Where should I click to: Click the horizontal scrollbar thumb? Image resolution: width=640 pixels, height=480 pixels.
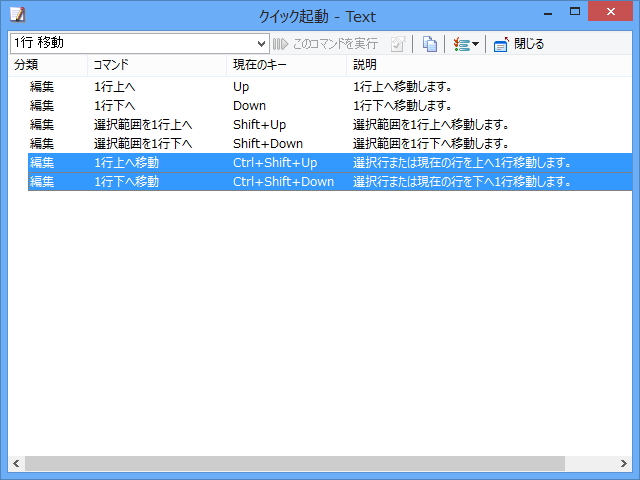(295, 463)
